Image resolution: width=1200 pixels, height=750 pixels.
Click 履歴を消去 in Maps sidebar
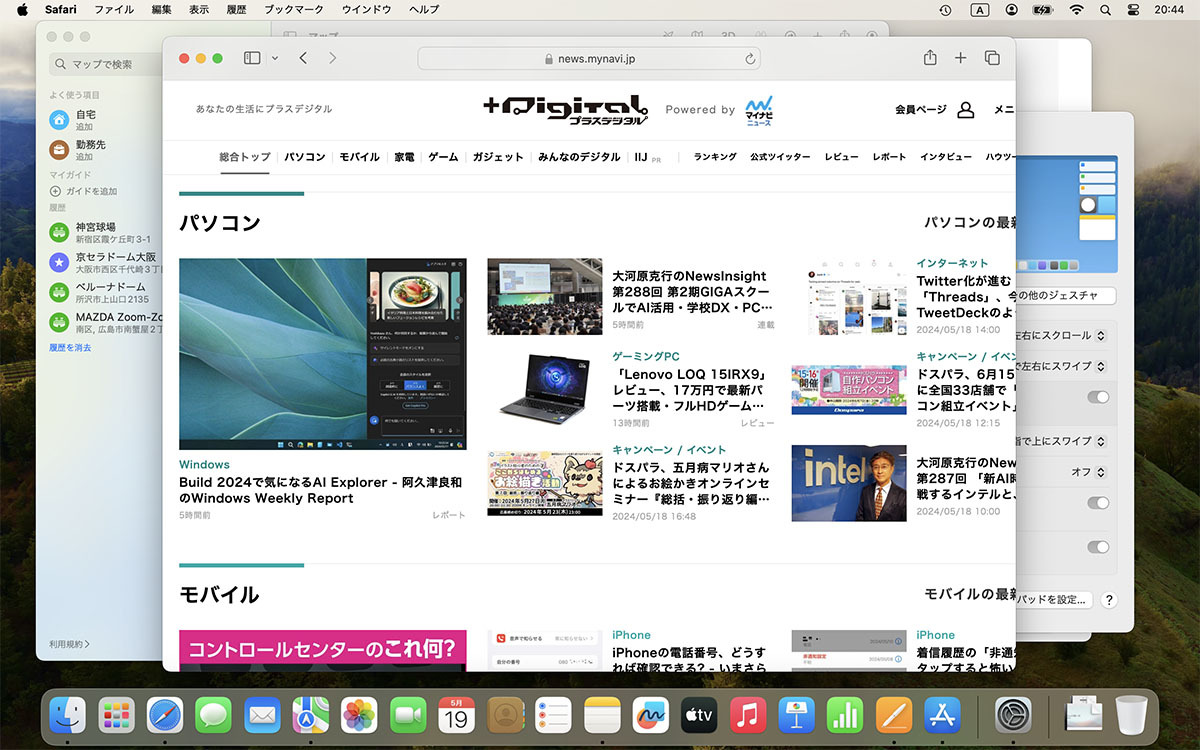[70, 348]
